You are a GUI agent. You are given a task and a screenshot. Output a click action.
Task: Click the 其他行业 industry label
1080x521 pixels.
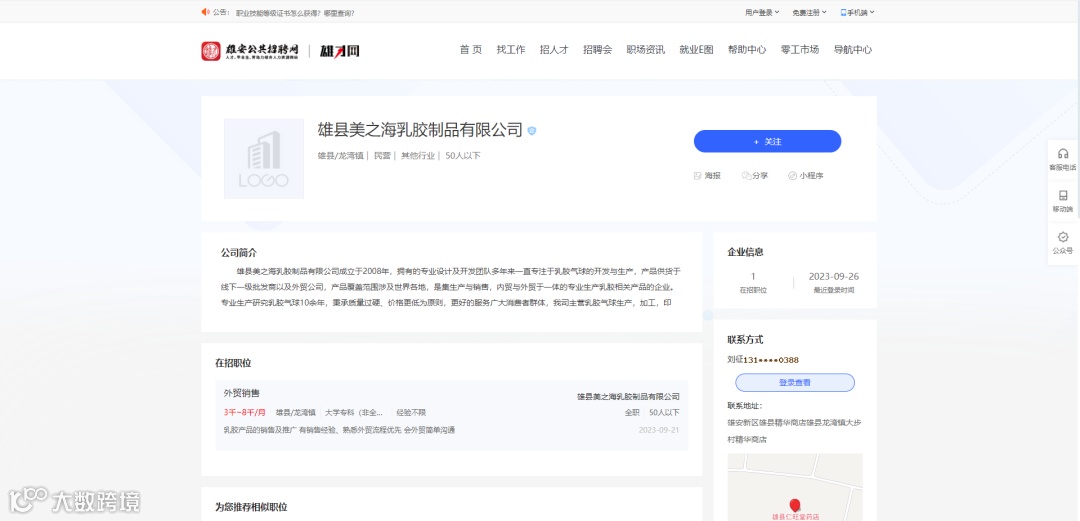(418, 156)
